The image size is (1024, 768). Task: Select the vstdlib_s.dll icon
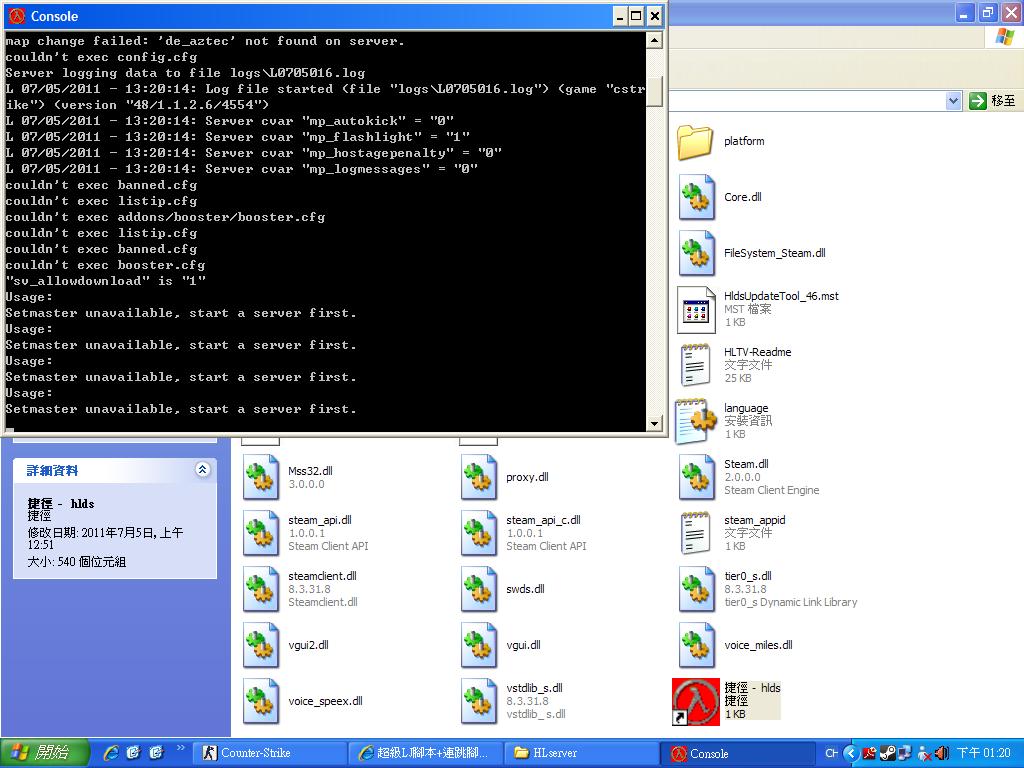pos(479,702)
